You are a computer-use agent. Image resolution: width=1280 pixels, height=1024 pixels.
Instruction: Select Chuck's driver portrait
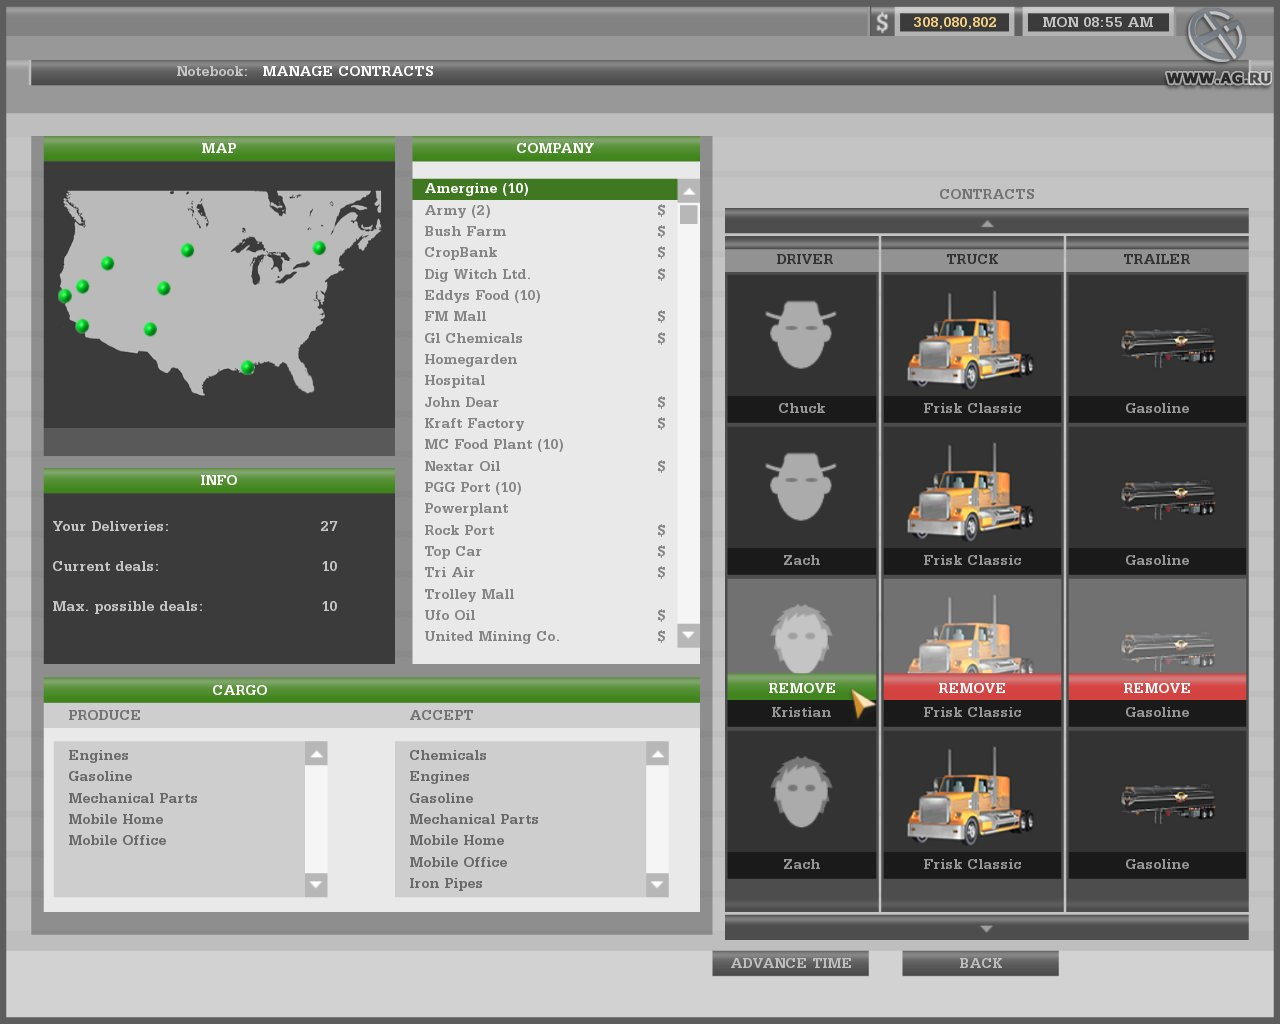click(x=802, y=335)
